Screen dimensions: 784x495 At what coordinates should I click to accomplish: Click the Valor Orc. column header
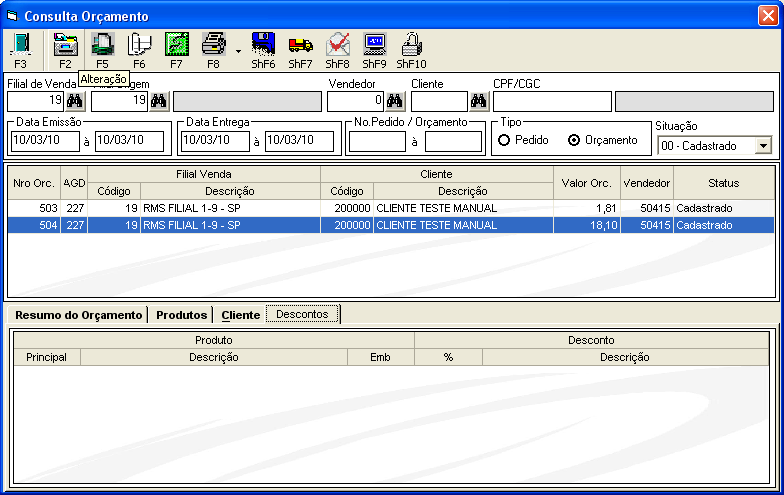click(587, 183)
